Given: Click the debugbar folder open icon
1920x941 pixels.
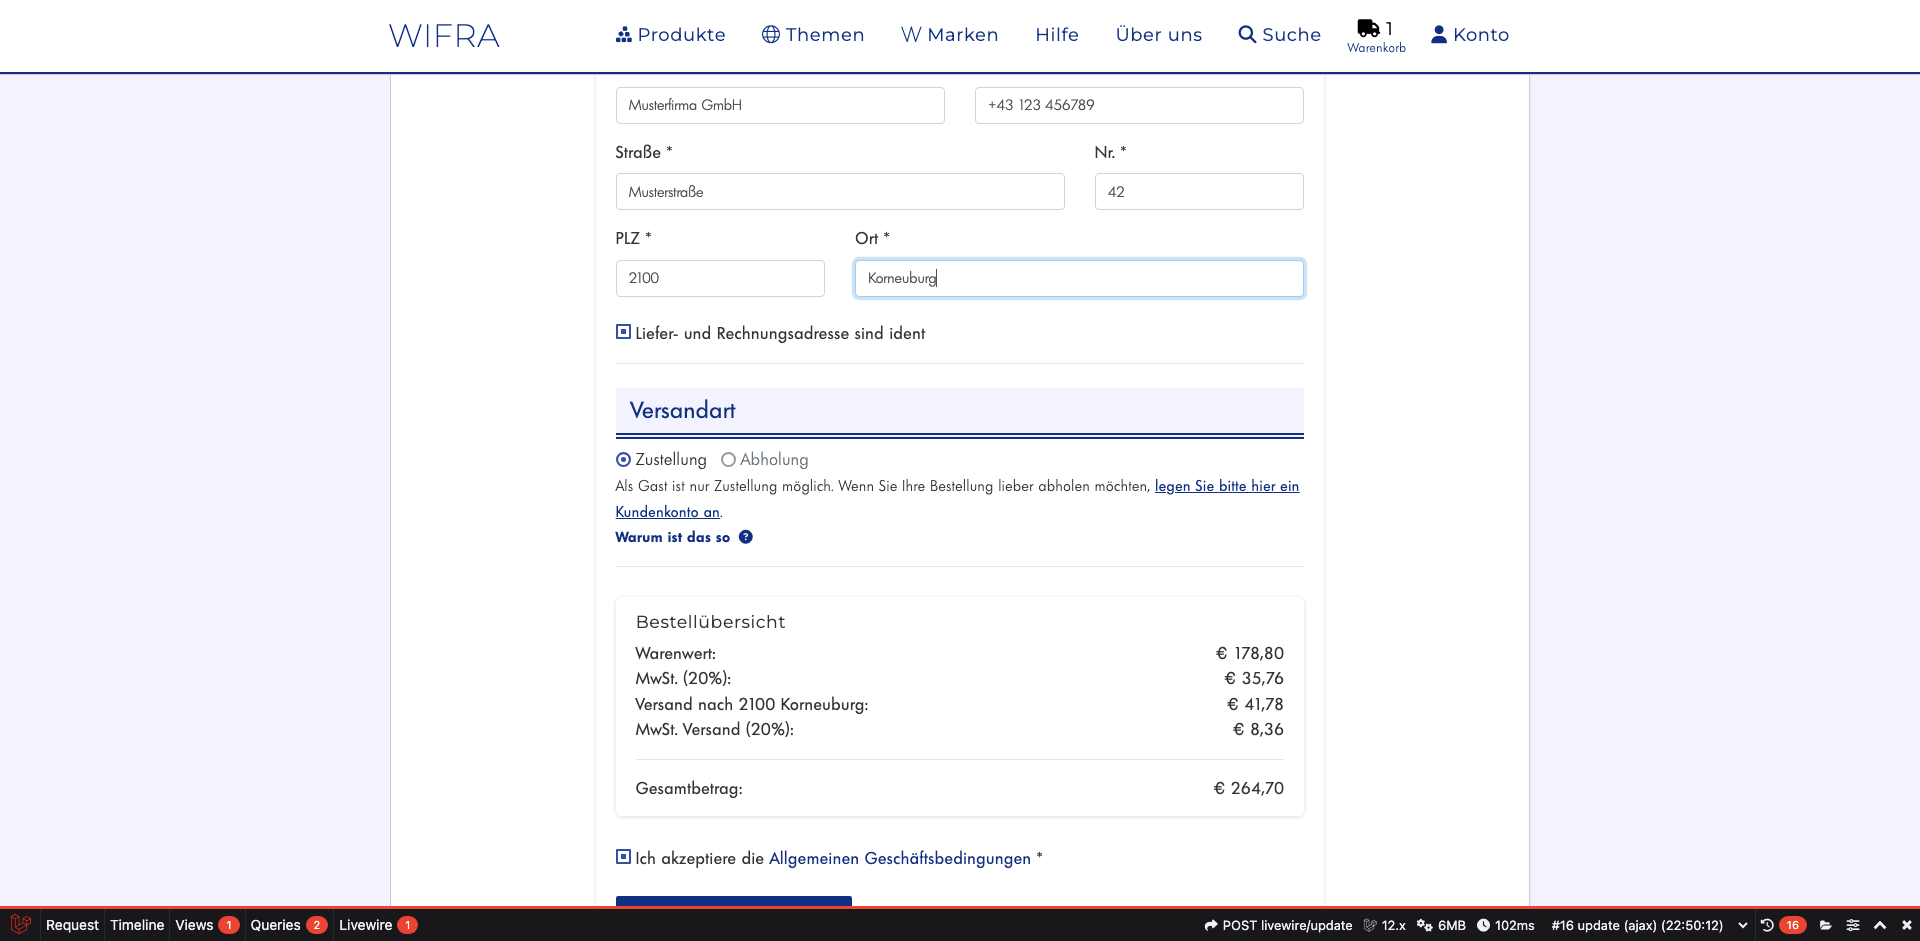Looking at the screenshot, I should [x=1825, y=925].
